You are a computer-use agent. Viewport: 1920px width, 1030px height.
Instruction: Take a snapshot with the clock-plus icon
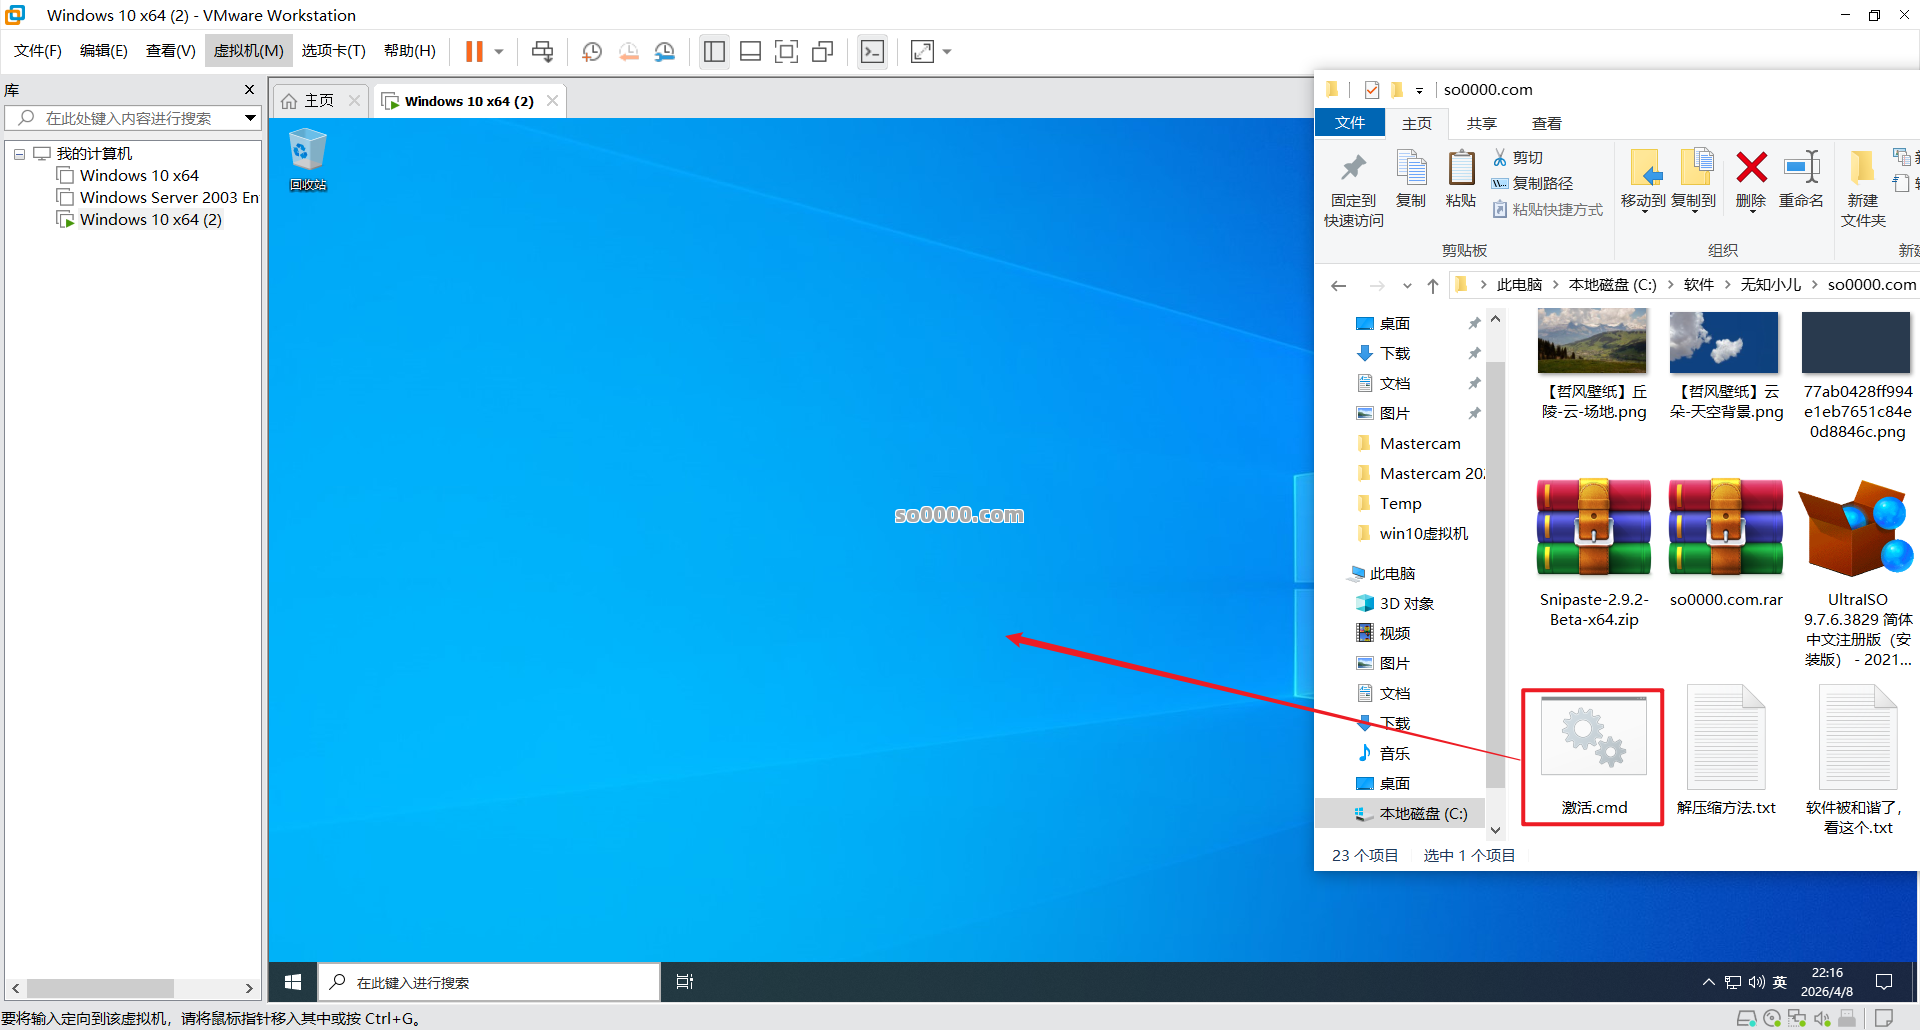[592, 52]
